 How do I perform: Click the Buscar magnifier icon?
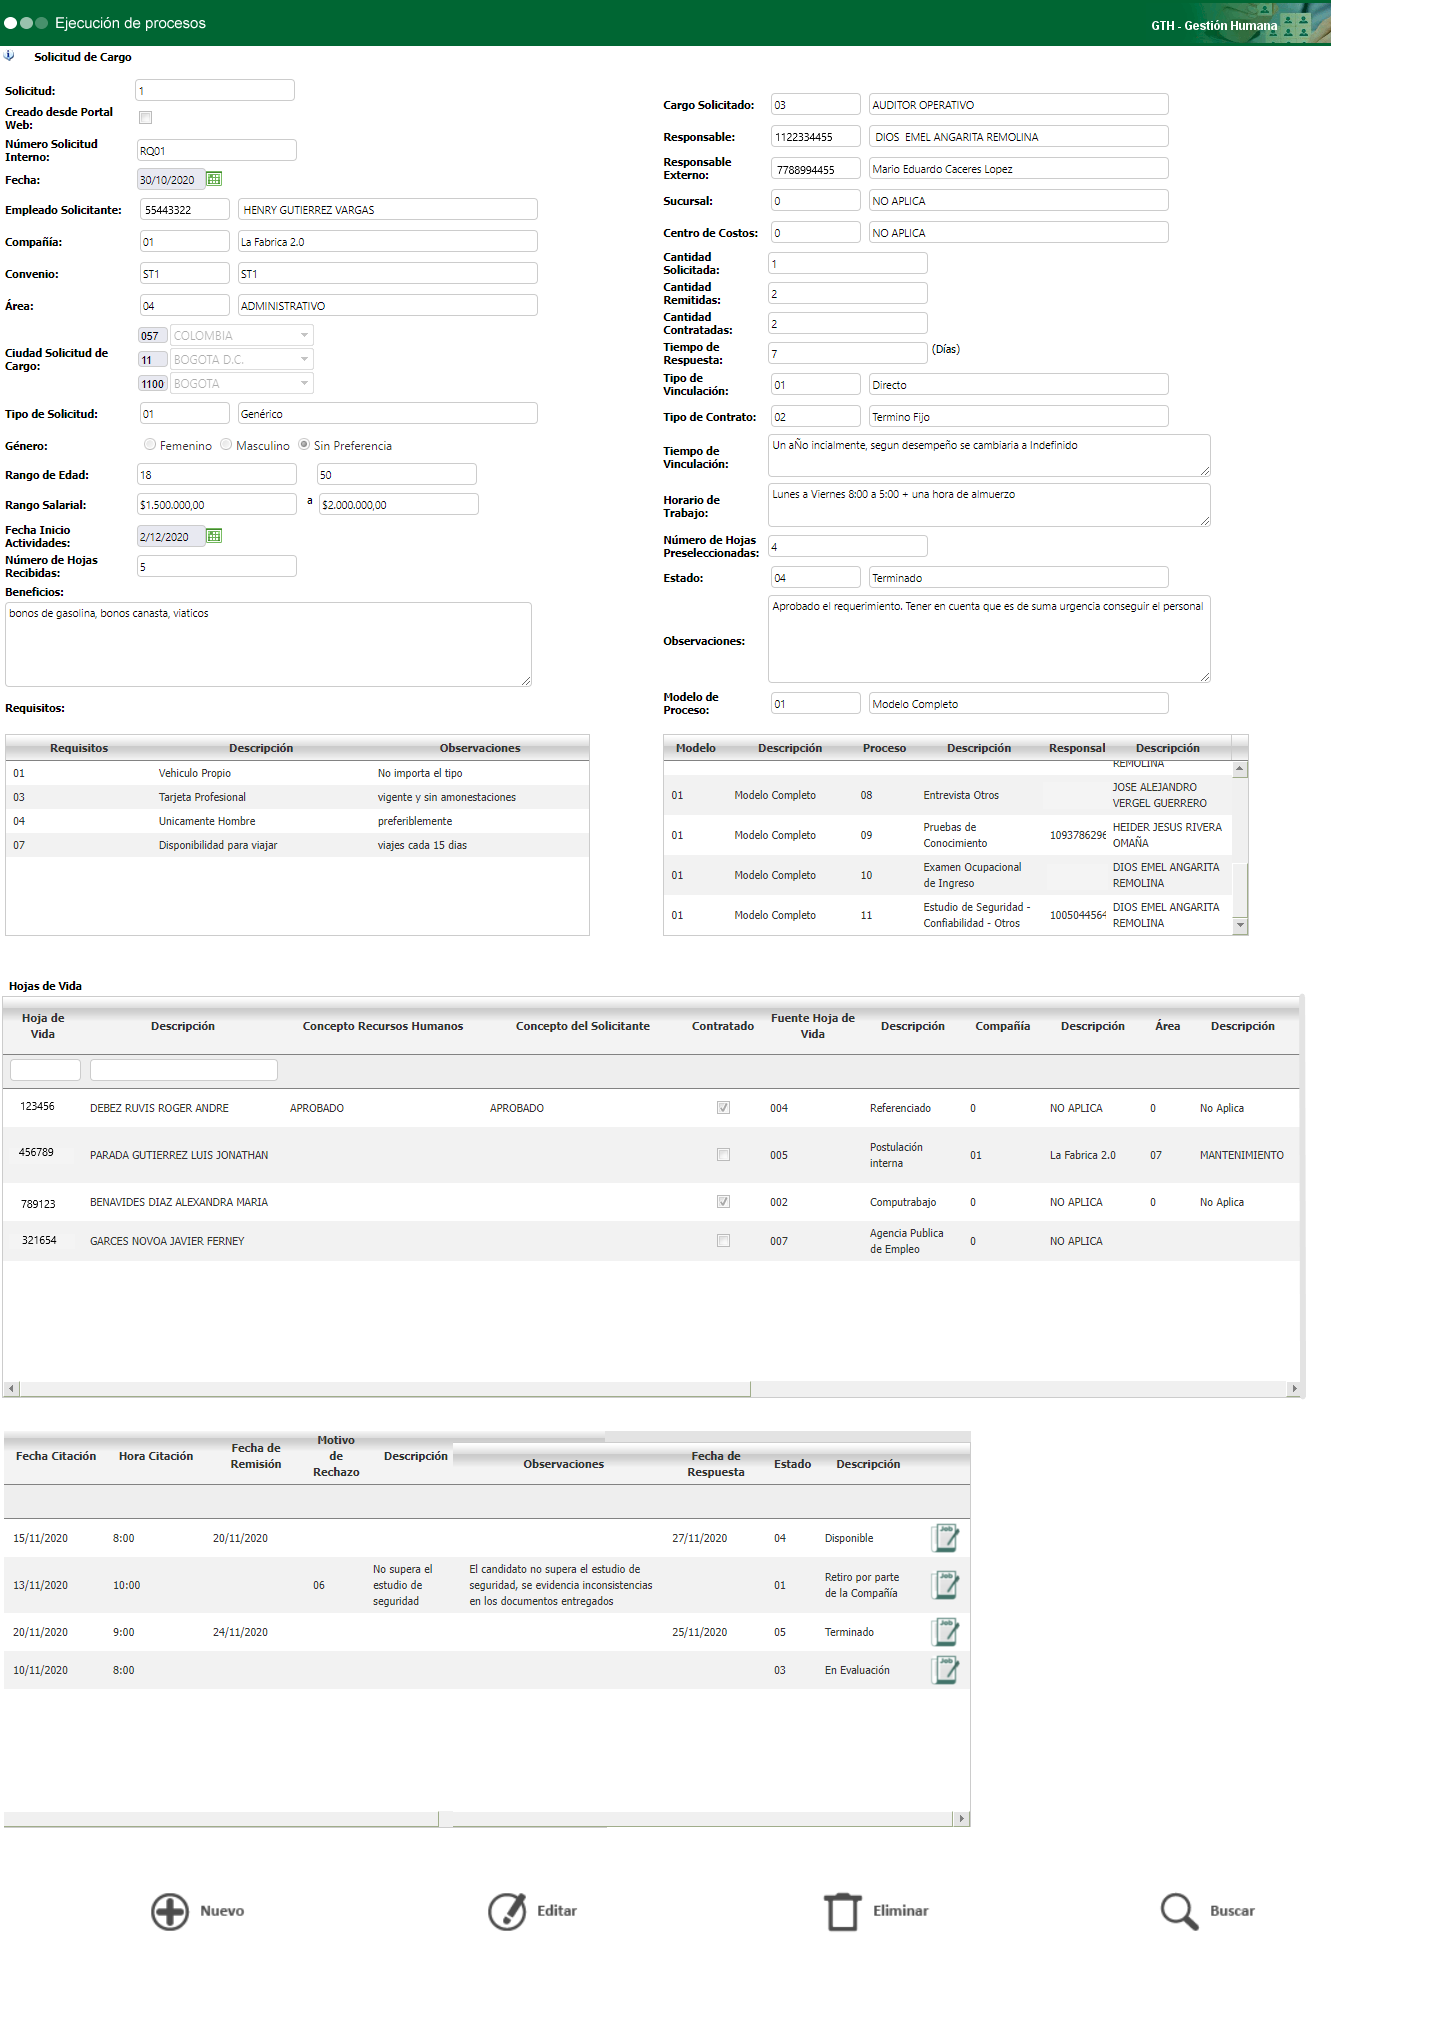tap(1179, 1911)
